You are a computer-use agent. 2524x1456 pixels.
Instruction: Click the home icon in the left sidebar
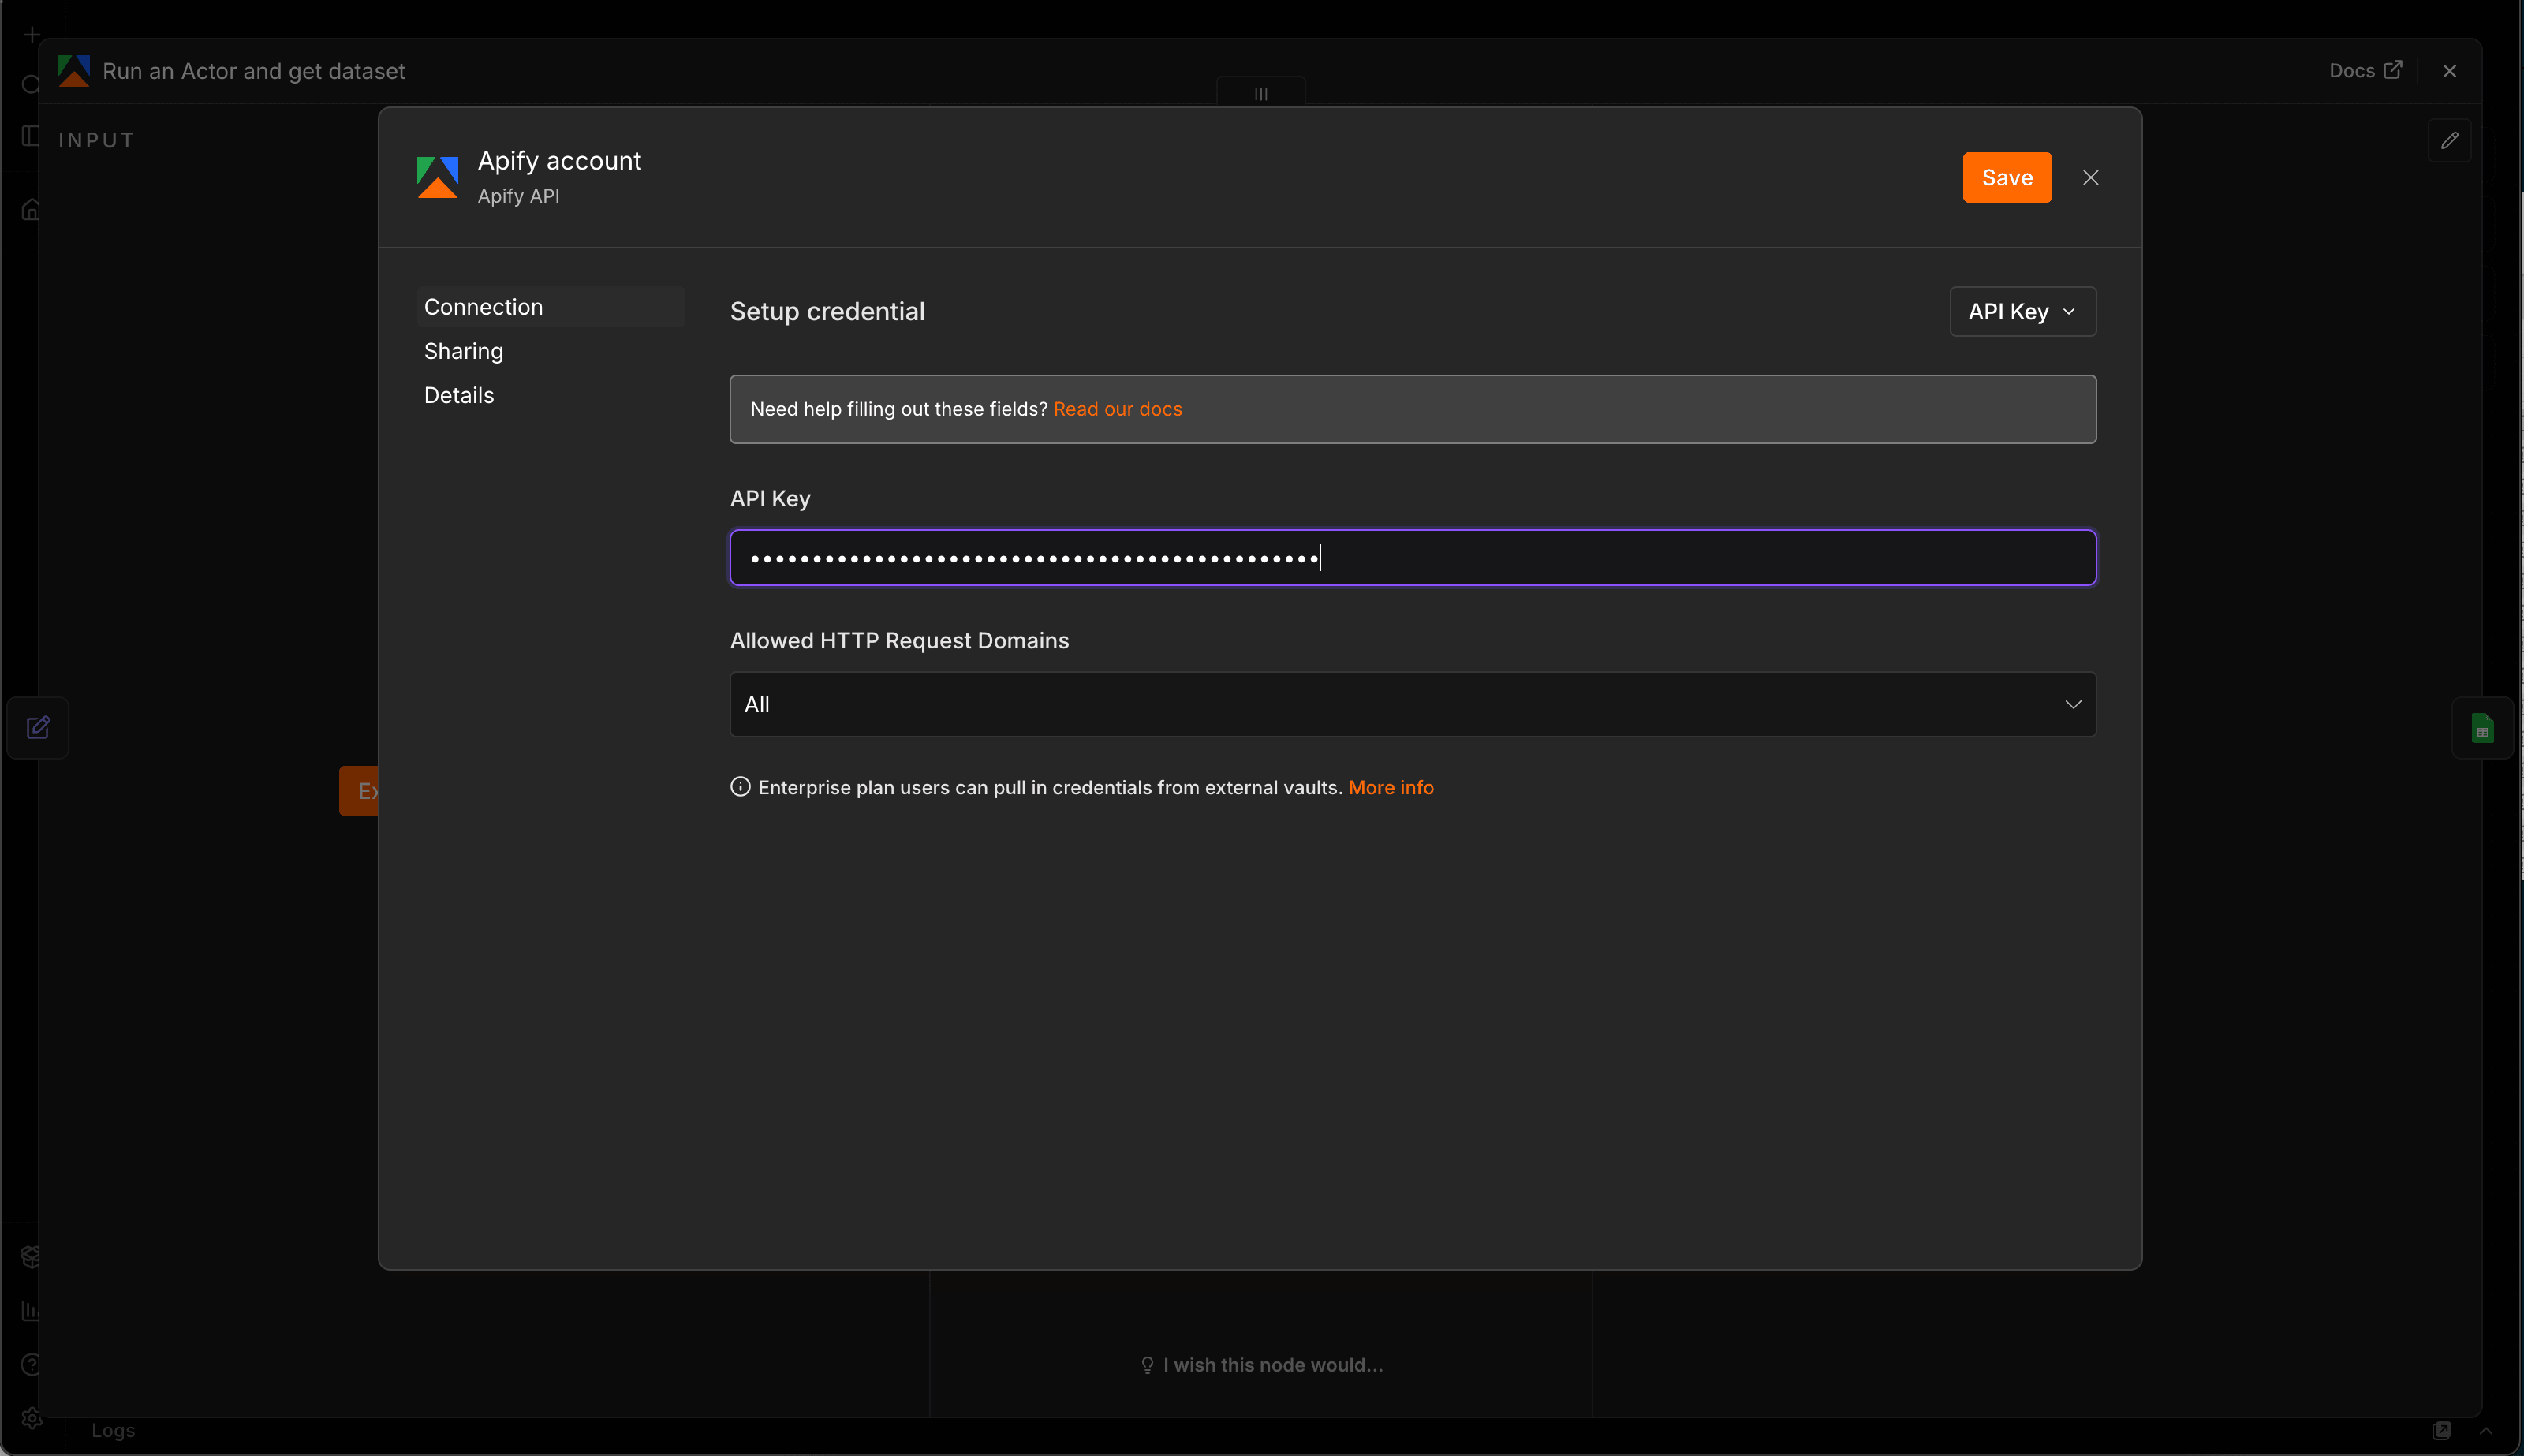pyautogui.click(x=32, y=210)
